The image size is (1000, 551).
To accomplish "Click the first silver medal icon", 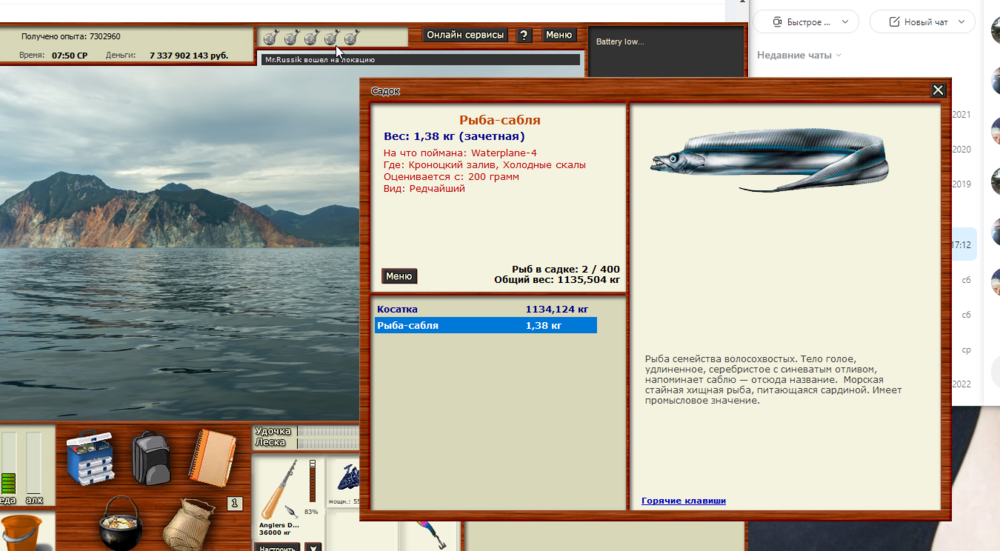I will click(x=270, y=38).
